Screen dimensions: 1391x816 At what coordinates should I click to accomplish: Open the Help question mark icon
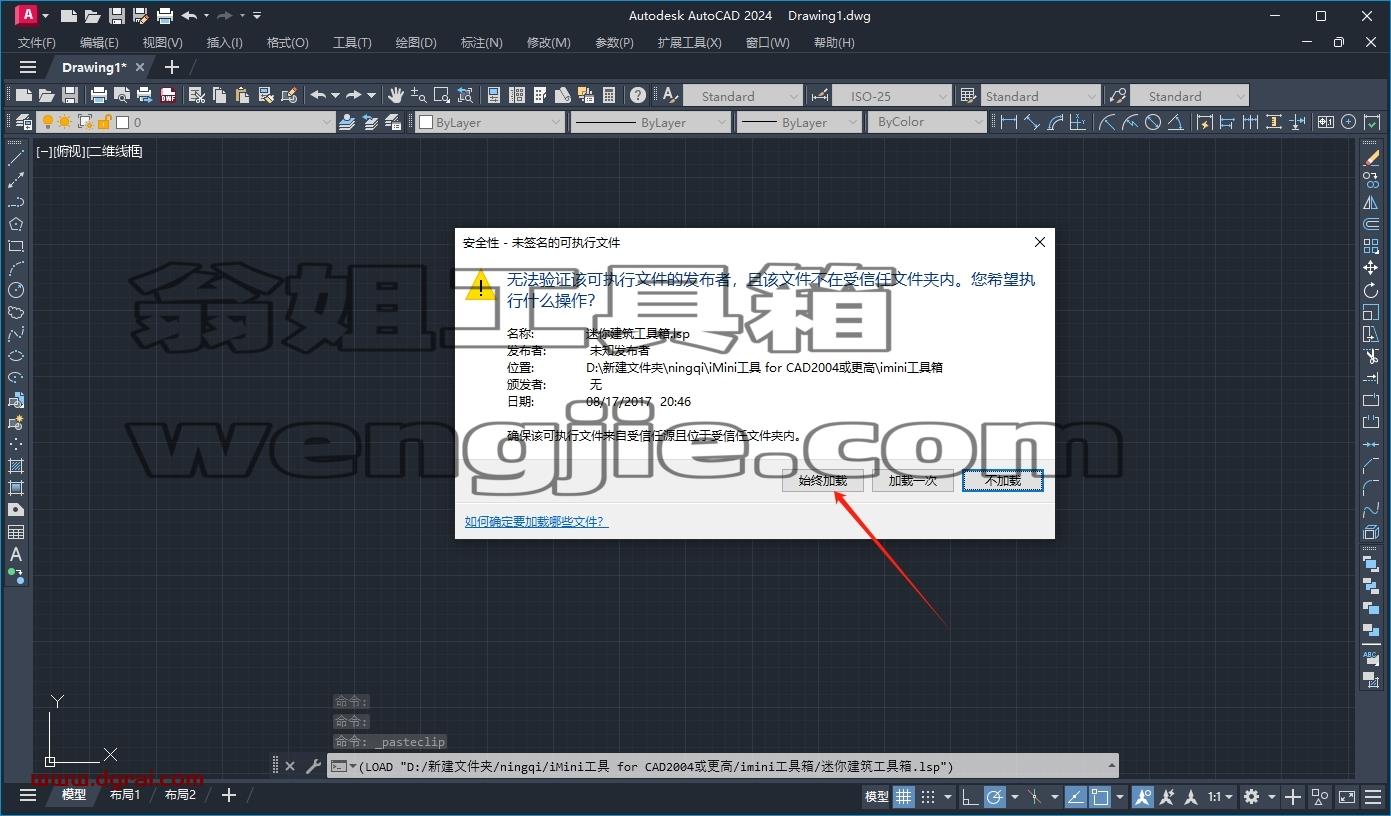pos(638,95)
